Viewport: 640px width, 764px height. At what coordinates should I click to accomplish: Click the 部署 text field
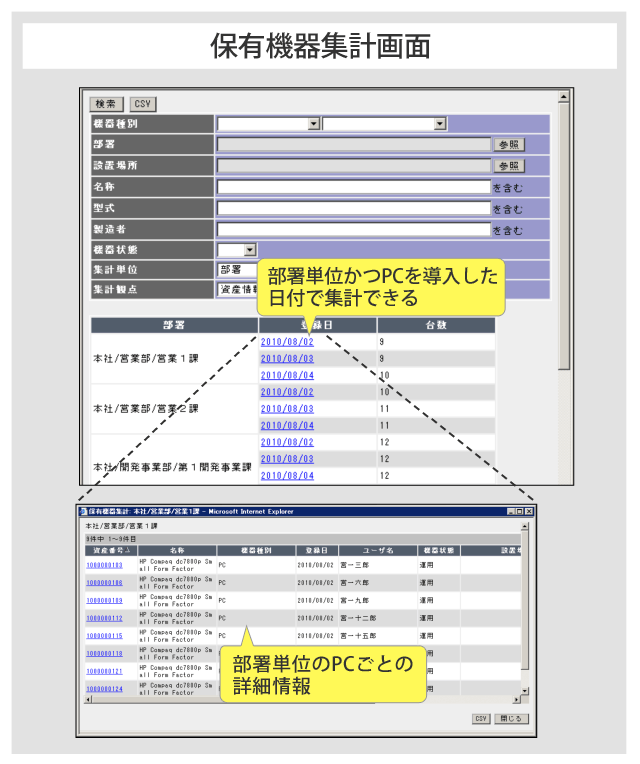pyautogui.click(x=354, y=145)
